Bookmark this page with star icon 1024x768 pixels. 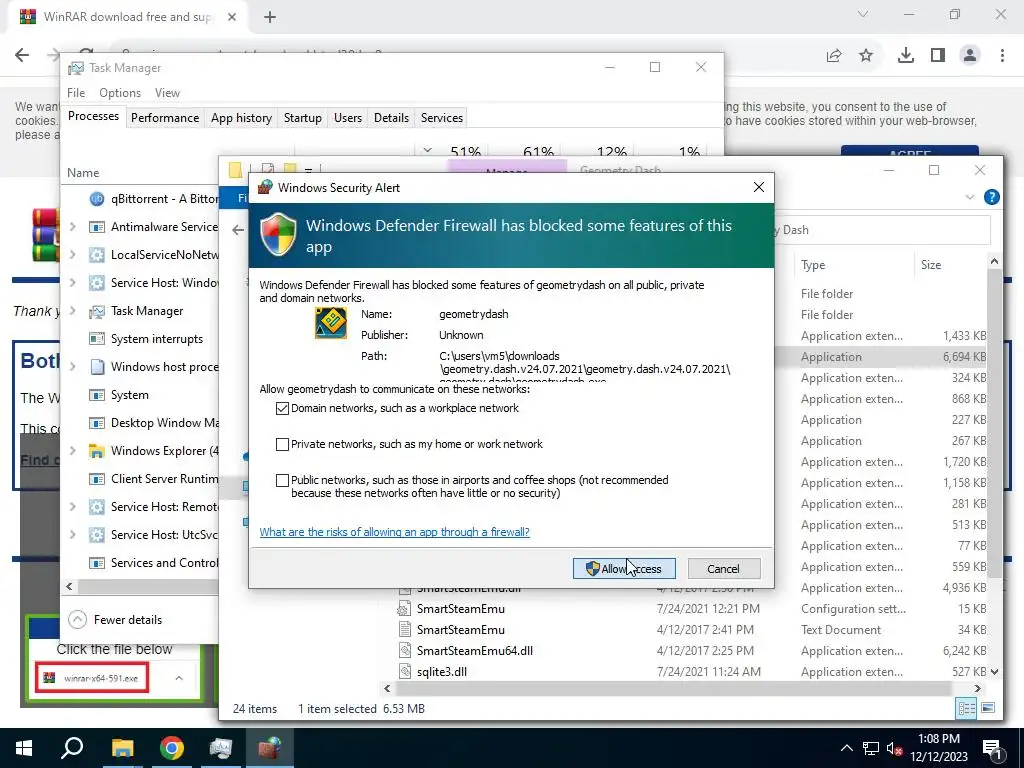(x=866, y=56)
